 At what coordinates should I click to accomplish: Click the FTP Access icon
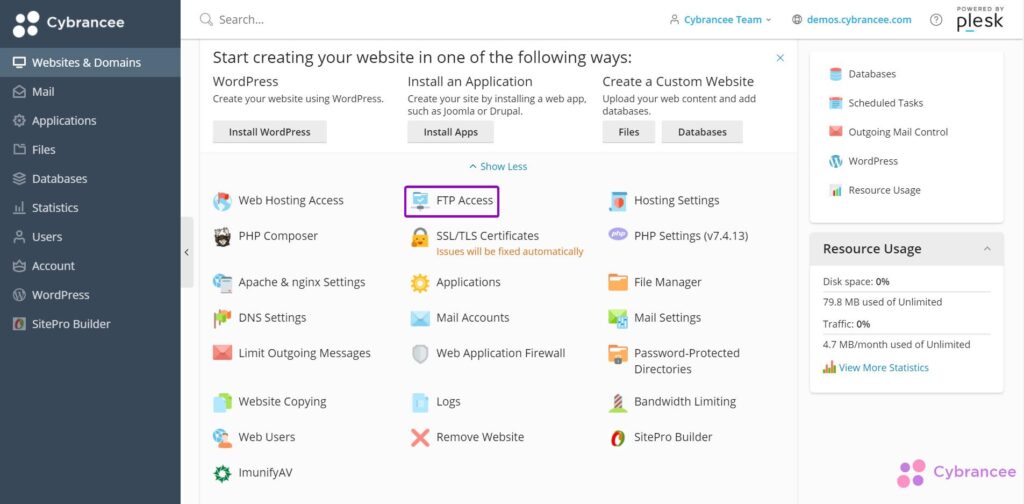click(420, 201)
